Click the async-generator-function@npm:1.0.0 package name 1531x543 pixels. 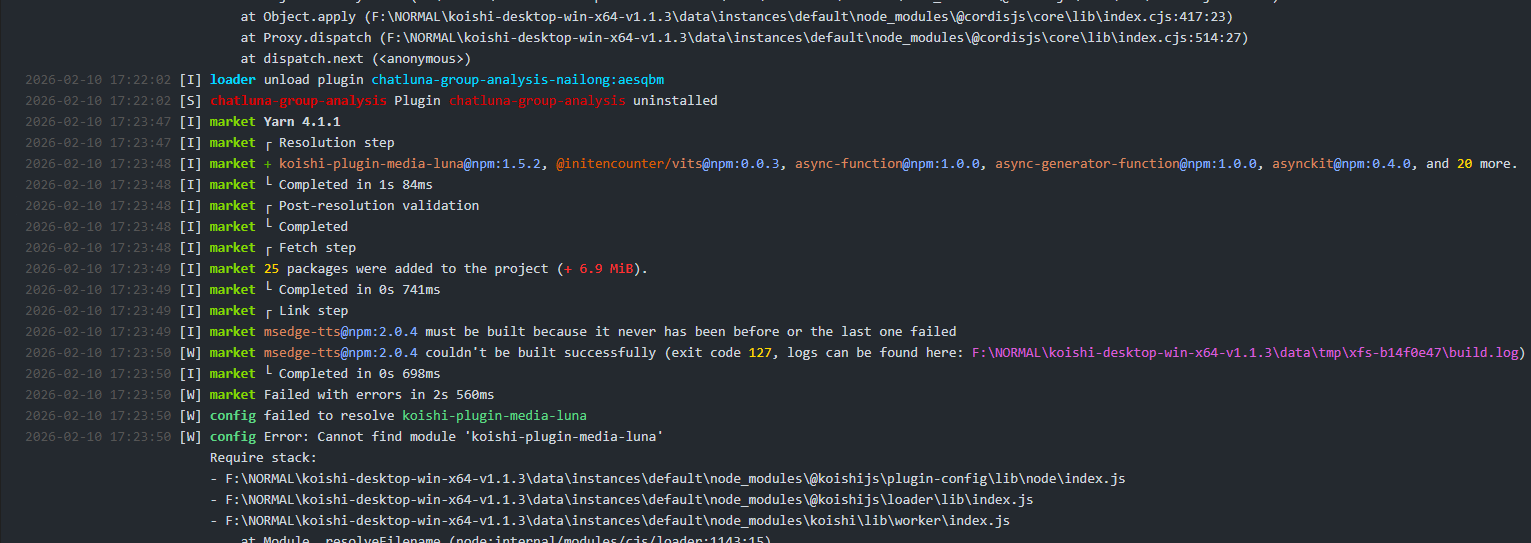1126,164
